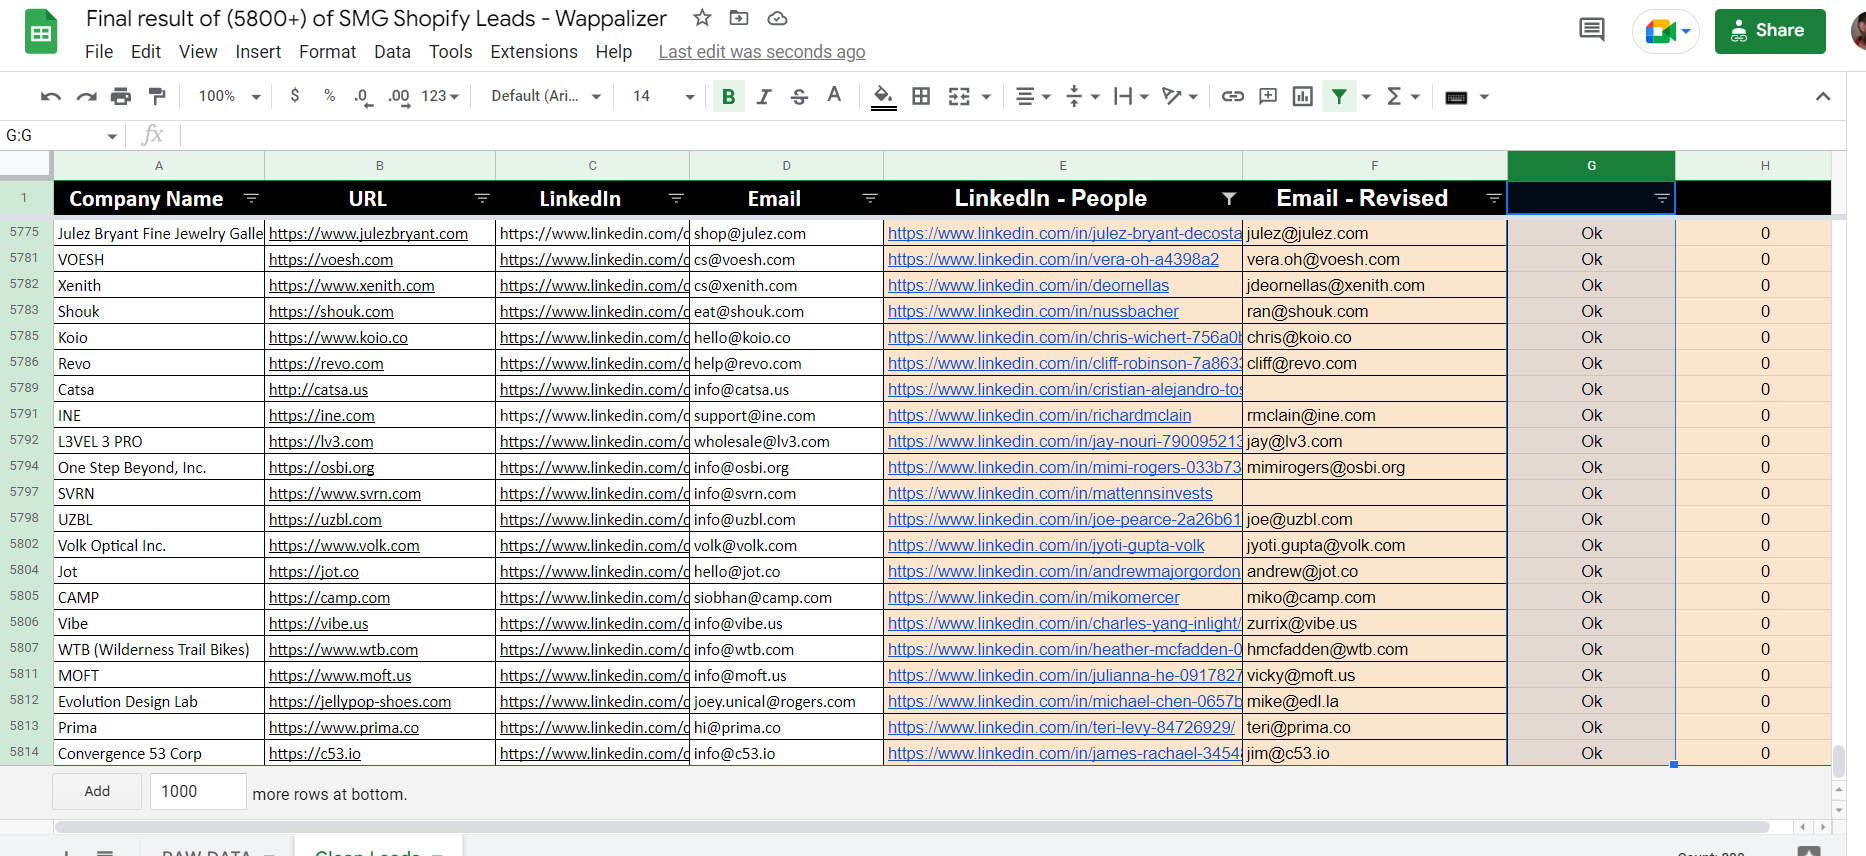
Task: Click the Undo icon in toolbar
Action: 50,97
